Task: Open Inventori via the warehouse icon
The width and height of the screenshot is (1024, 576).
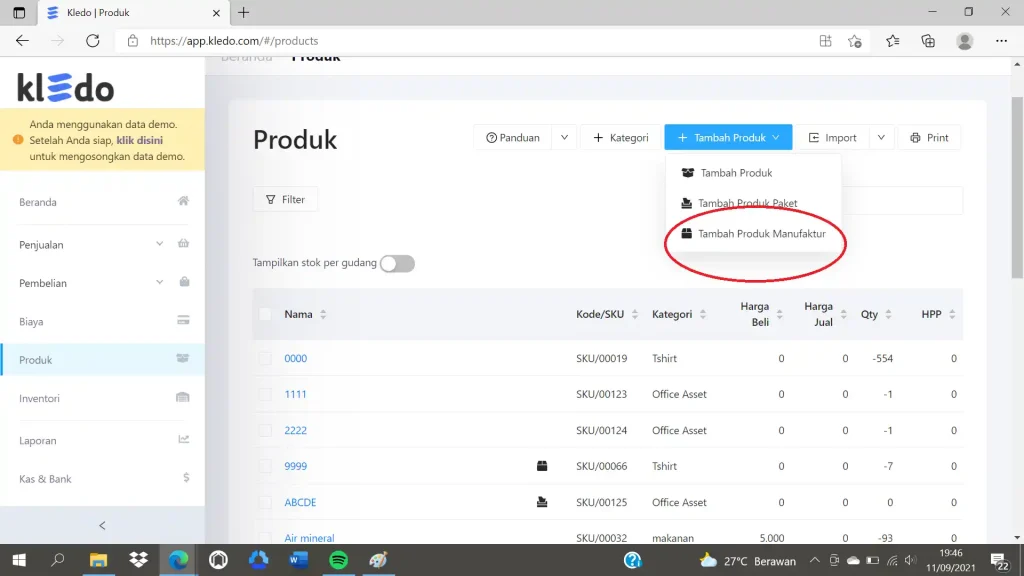Action: coord(183,398)
